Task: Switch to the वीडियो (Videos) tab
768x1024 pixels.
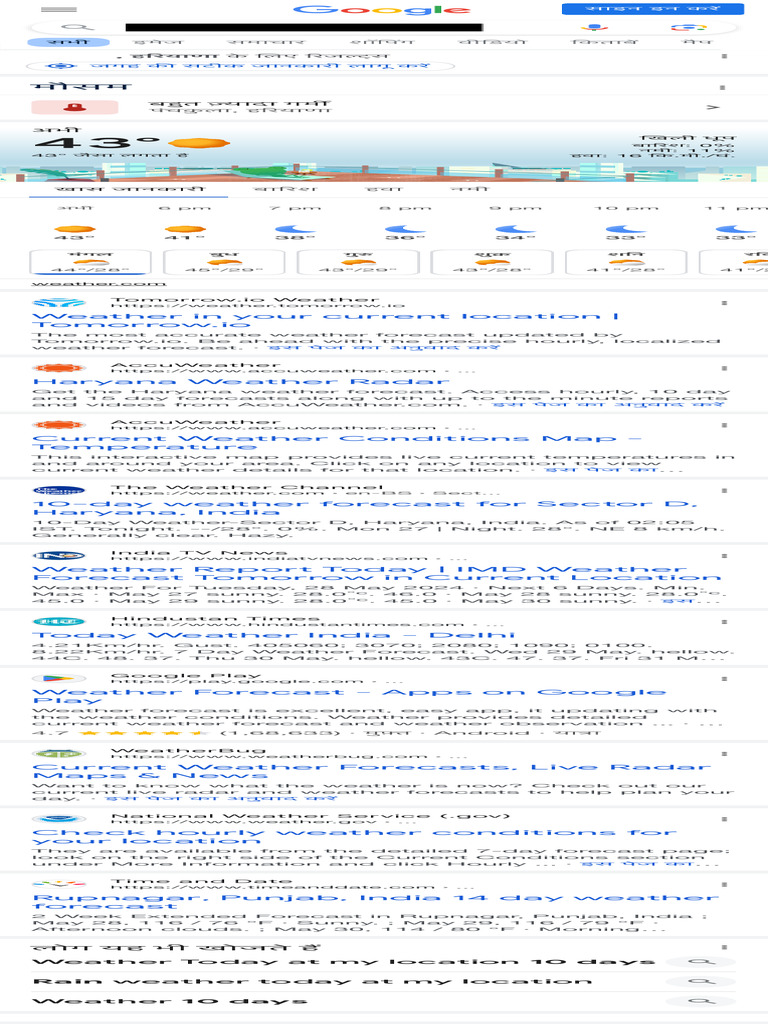Action: 492,42
